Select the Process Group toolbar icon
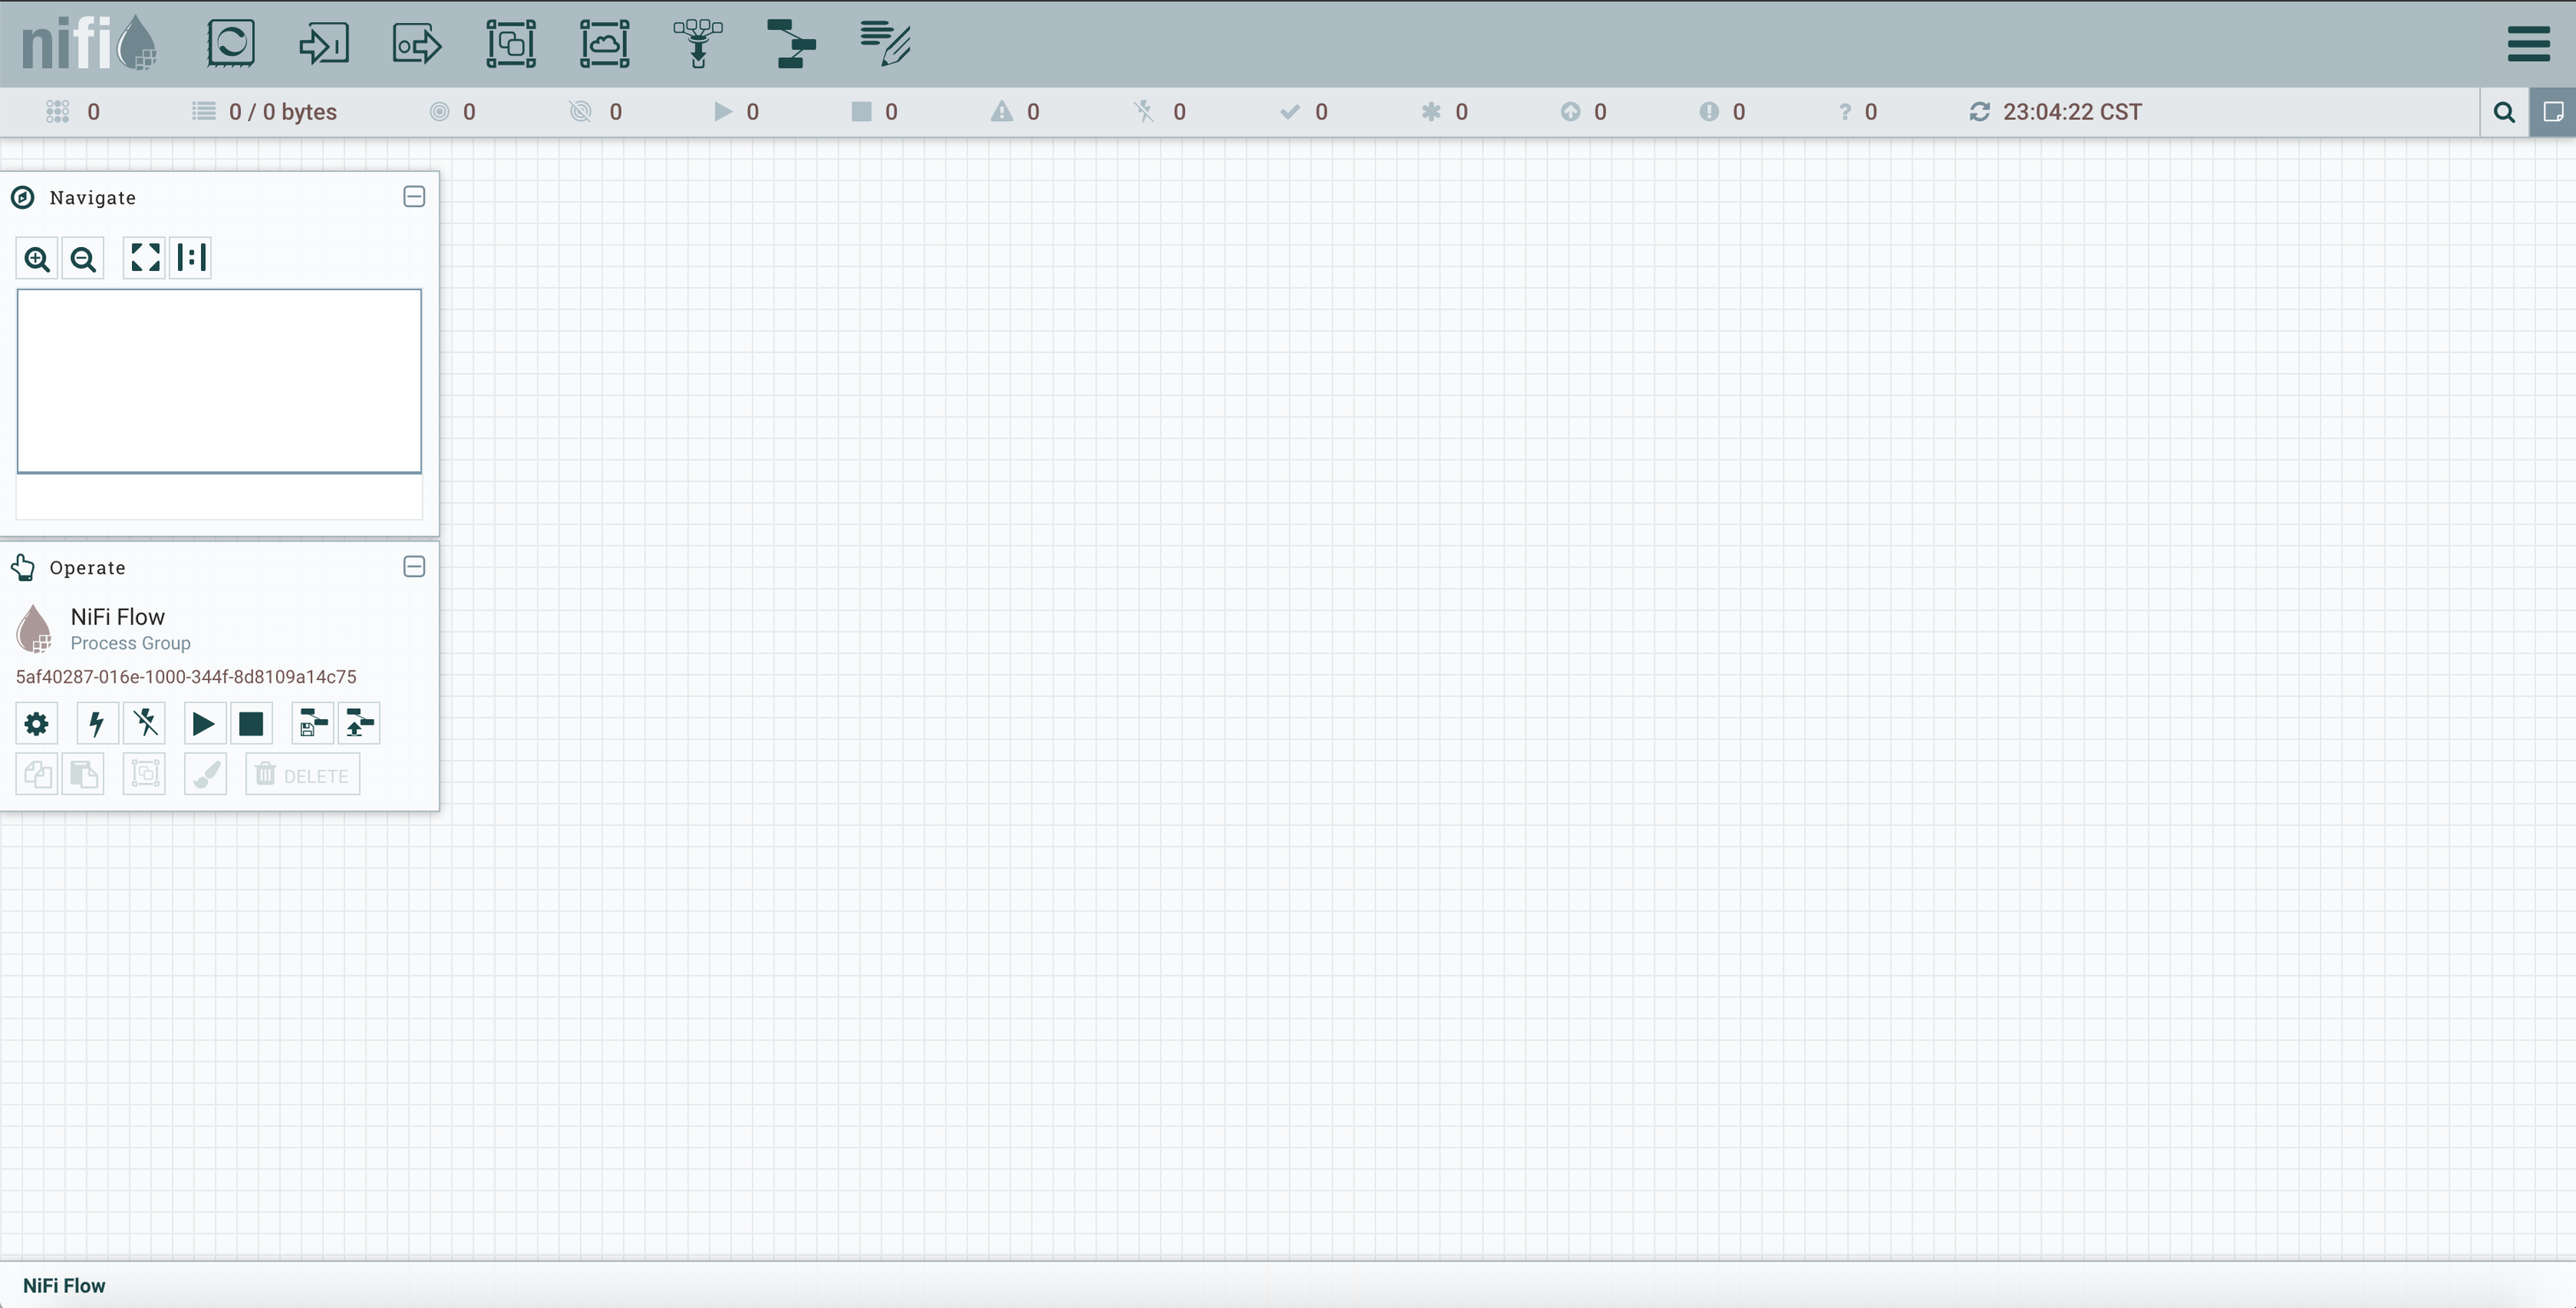Image resolution: width=2576 pixels, height=1308 pixels. [x=511, y=44]
